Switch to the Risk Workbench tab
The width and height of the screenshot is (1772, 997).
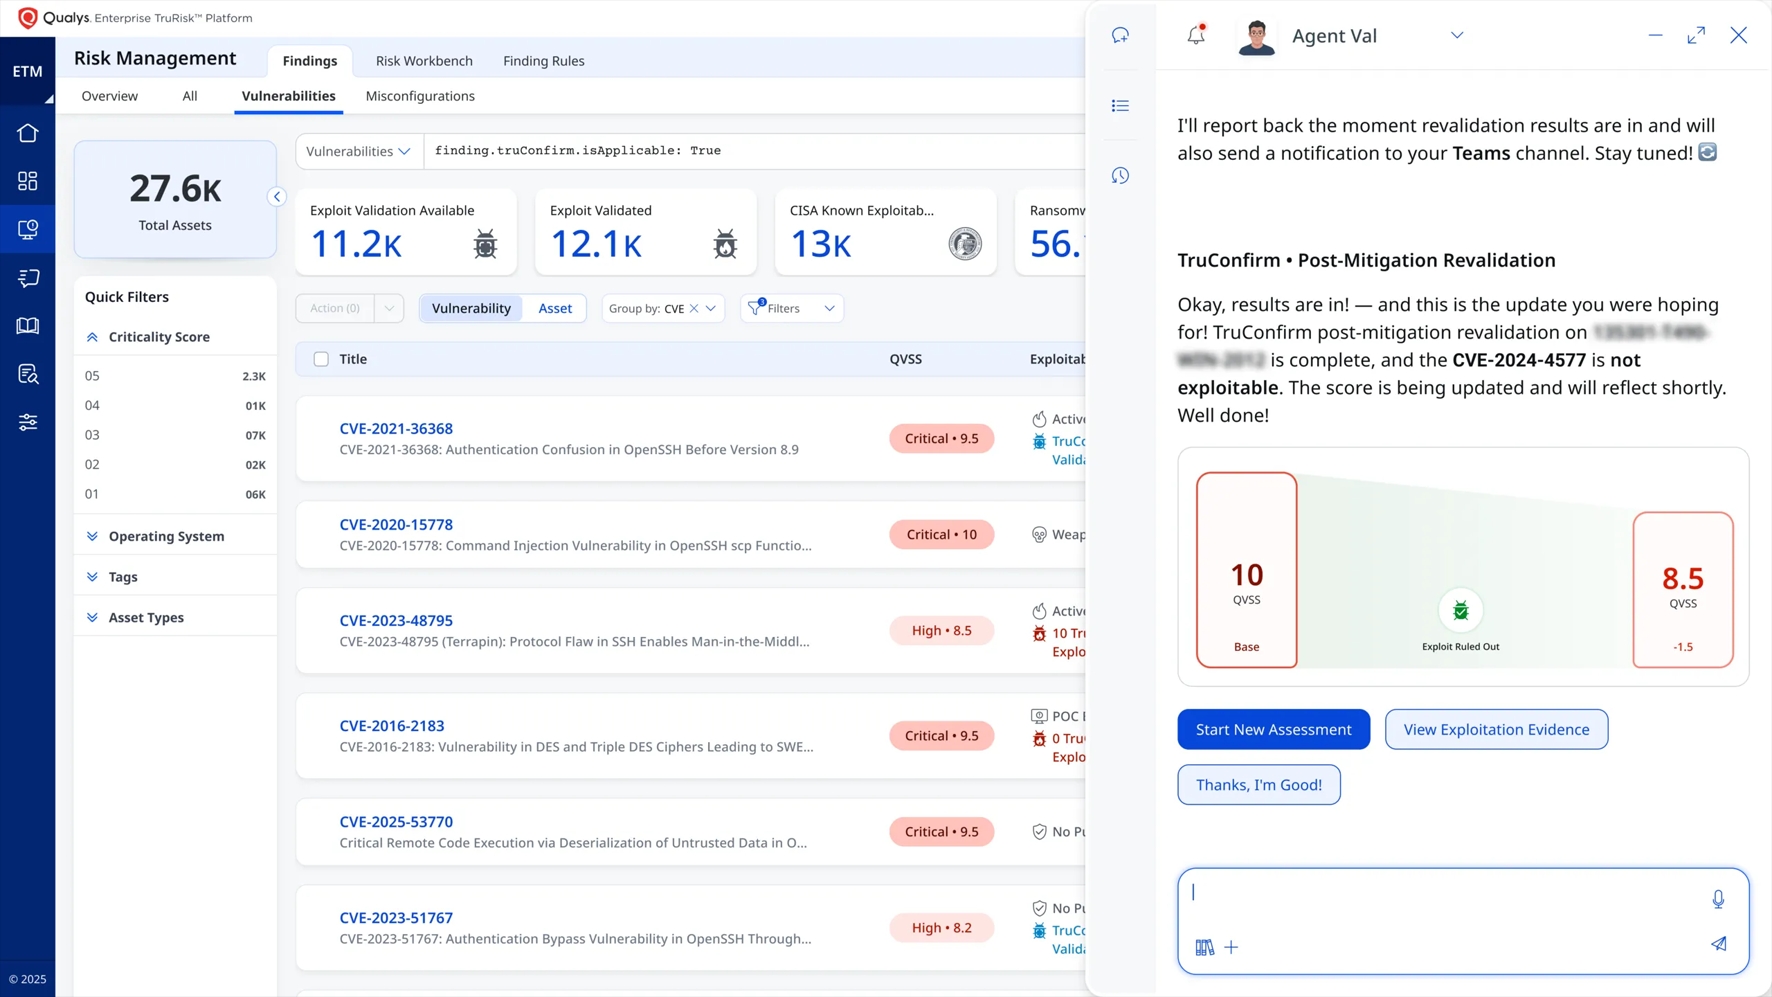[x=424, y=61]
